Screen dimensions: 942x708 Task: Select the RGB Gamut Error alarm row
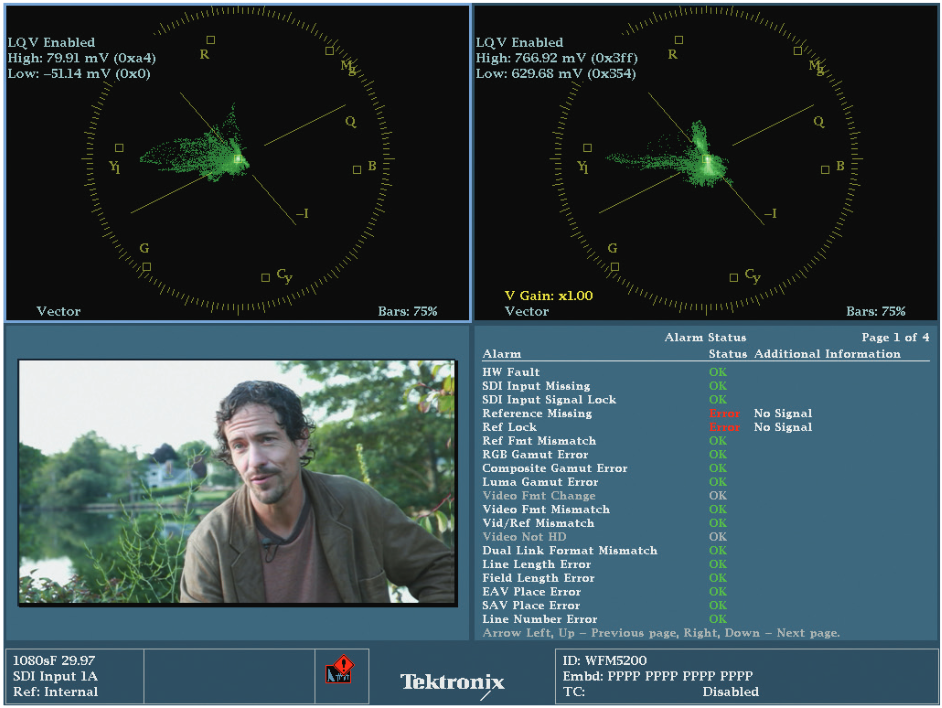click(706, 454)
